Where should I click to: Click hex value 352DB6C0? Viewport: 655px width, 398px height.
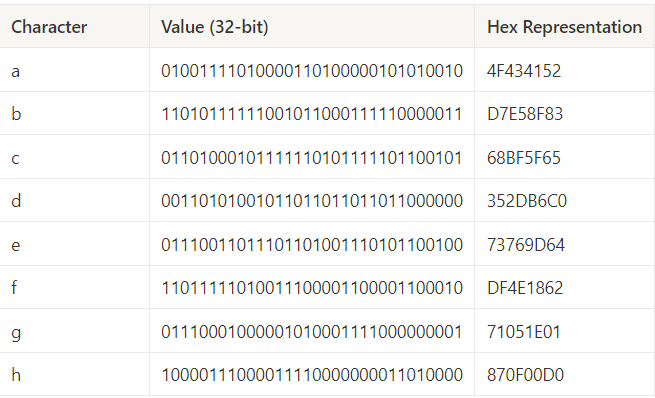[x=527, y=201]
